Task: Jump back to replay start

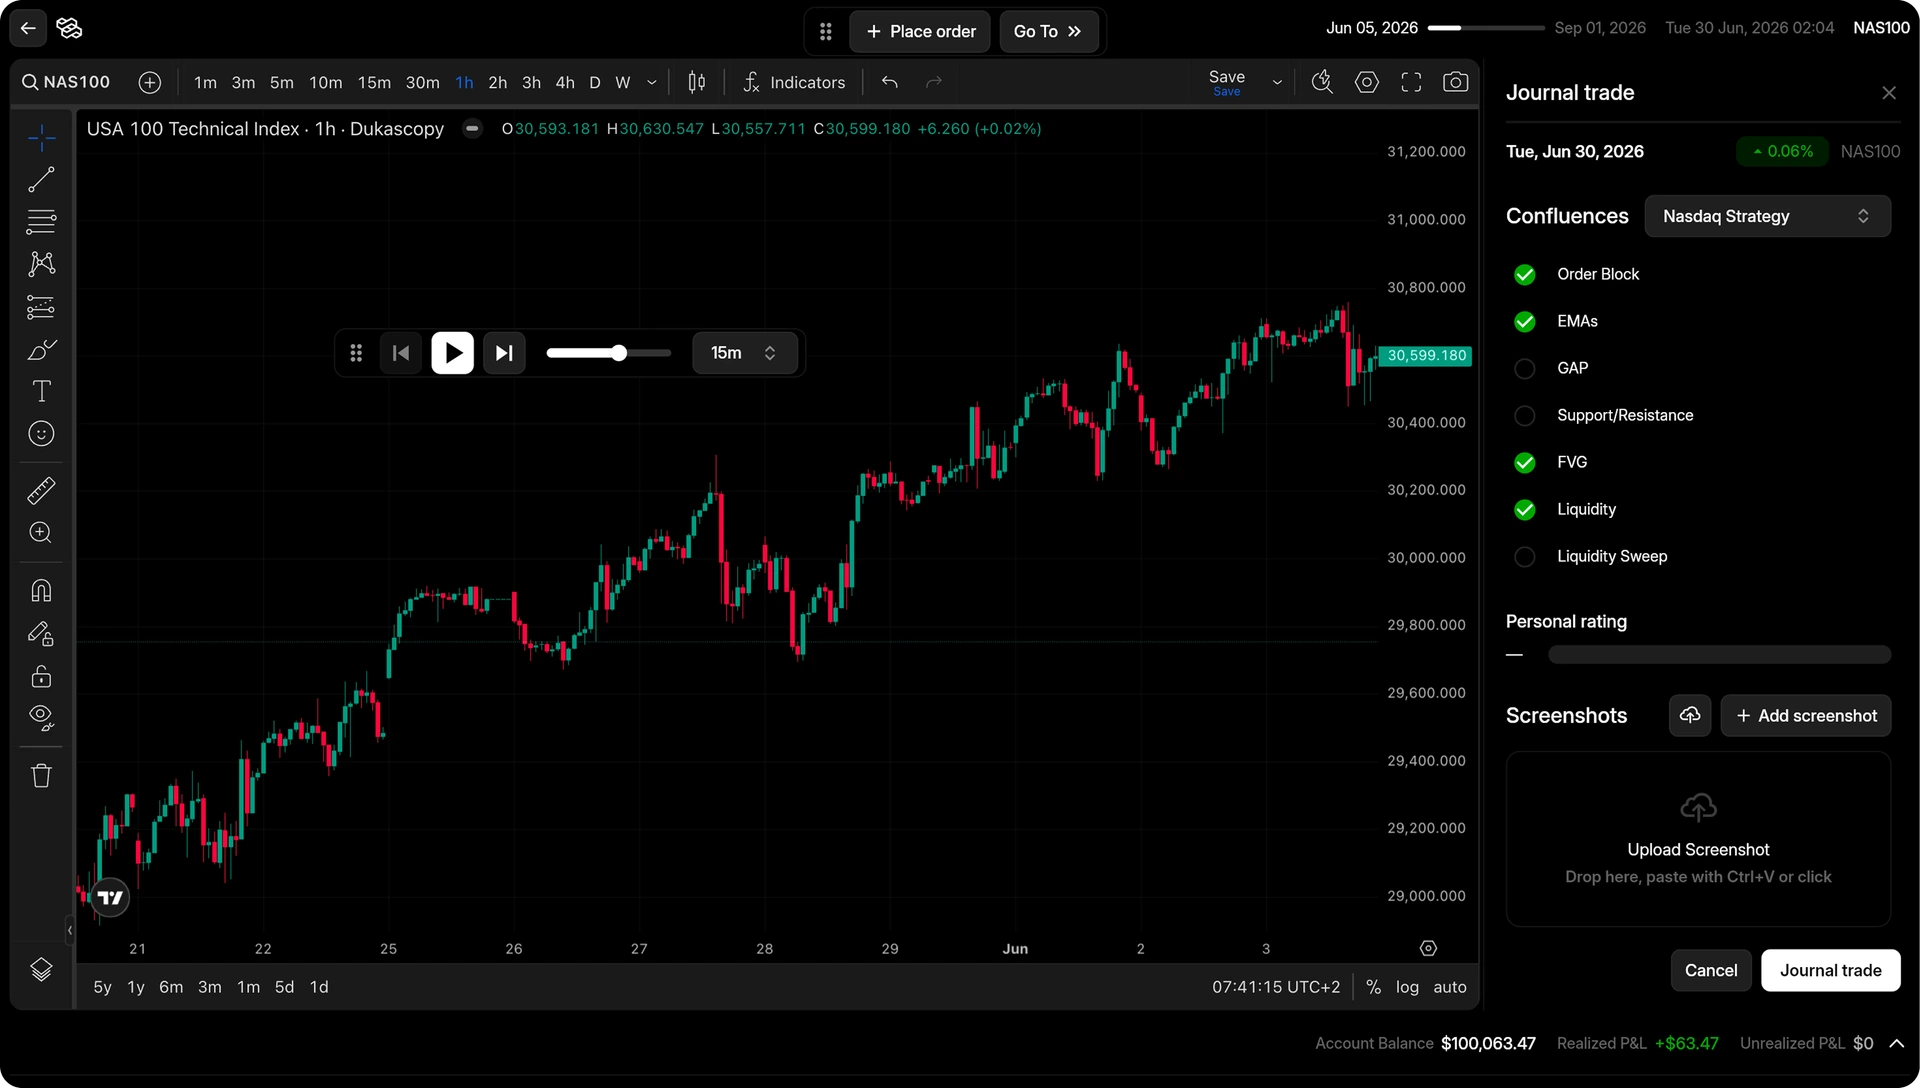Action: [x=401, y=353]
